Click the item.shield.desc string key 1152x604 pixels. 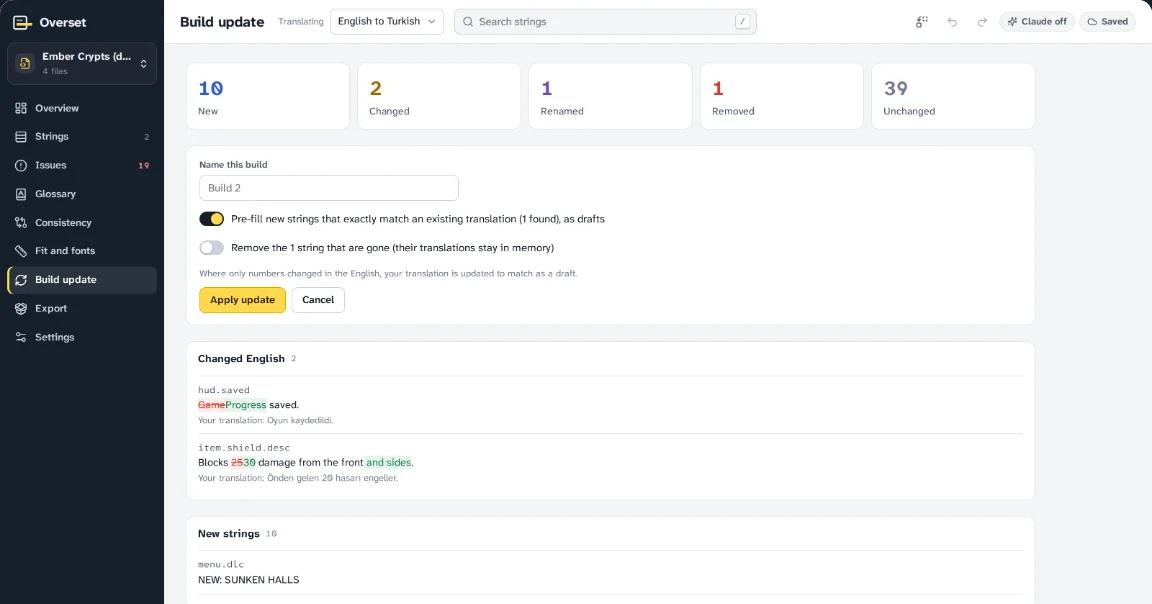(244, 447)
